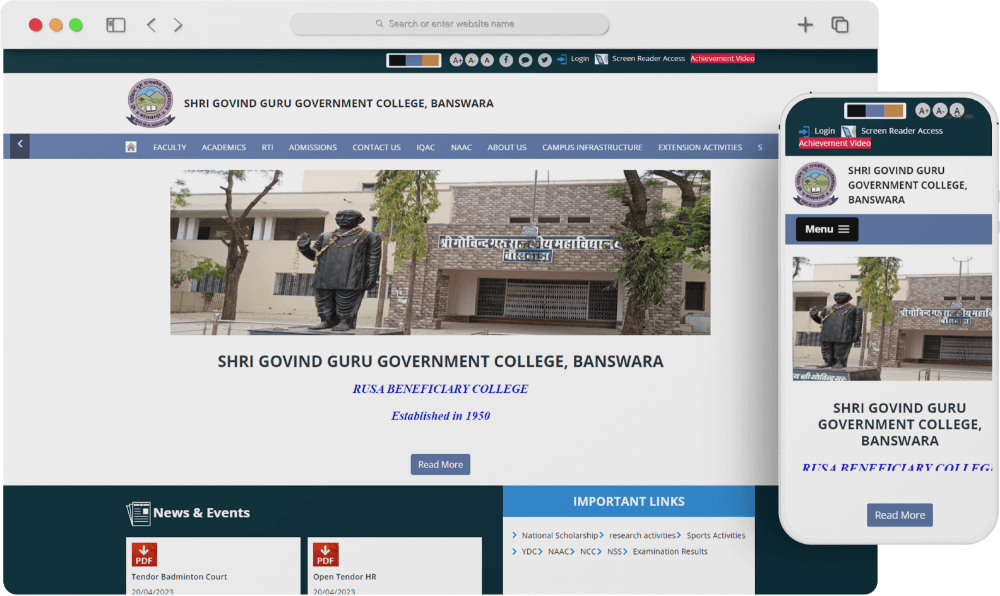Click the home icon in the navigation bar
This screenshot has width=1000, height=596.
131,147
